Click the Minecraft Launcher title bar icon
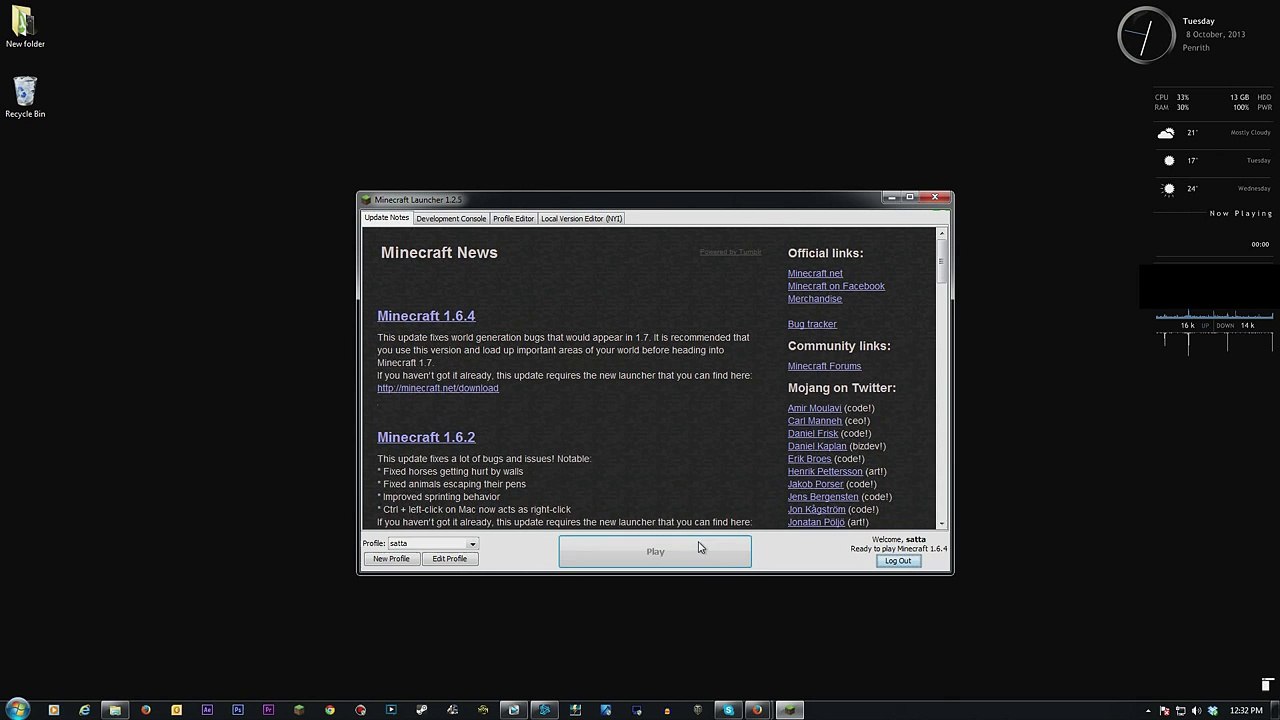The image size is (1280, 720). coord(367,199)
